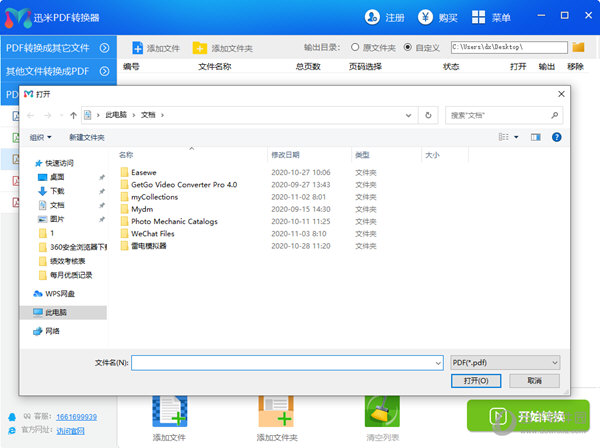Select the GetGo Video Converter Pro 4.0 folder
This screenshot has height=448, width=600.
(x=184, y=184)
